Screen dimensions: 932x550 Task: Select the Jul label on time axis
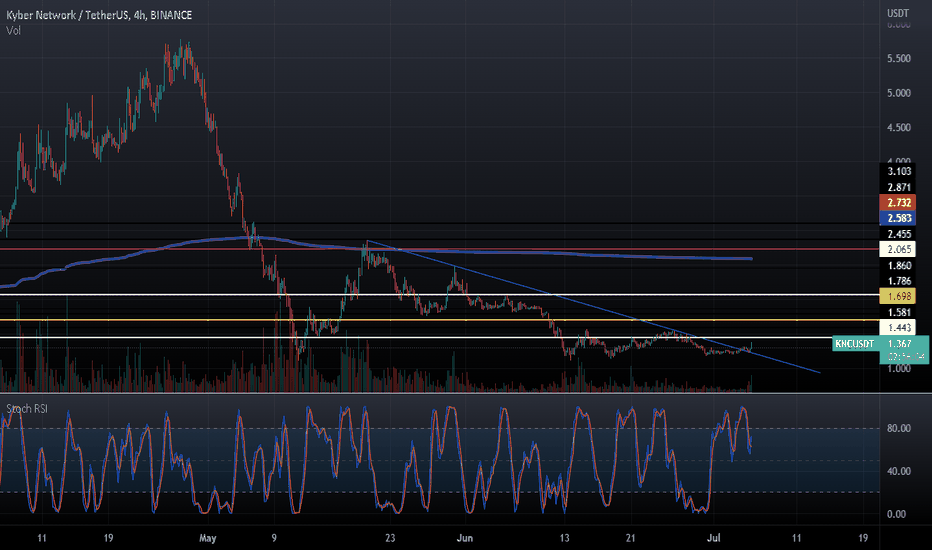pos(714,538)
